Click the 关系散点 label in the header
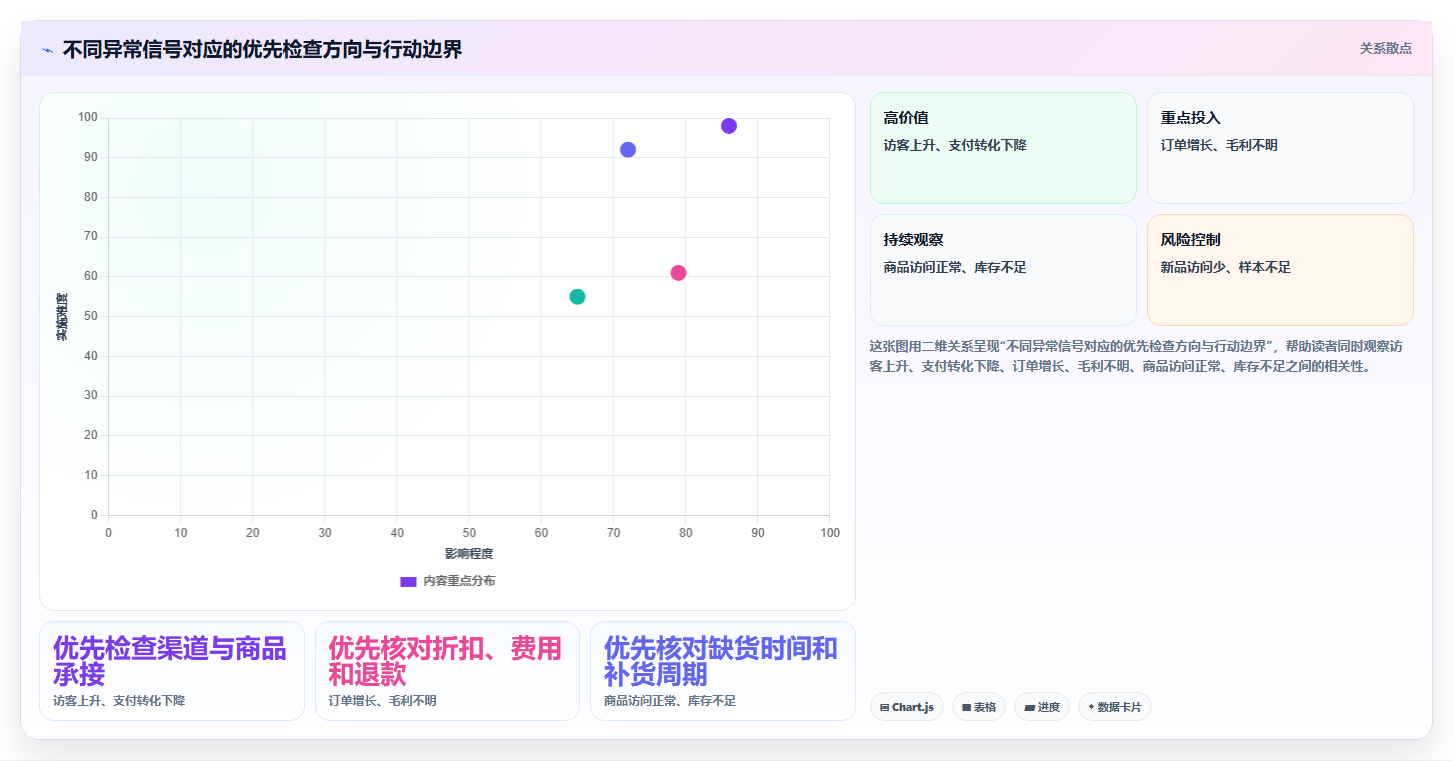1453x761 pixels. (1386, 48)
